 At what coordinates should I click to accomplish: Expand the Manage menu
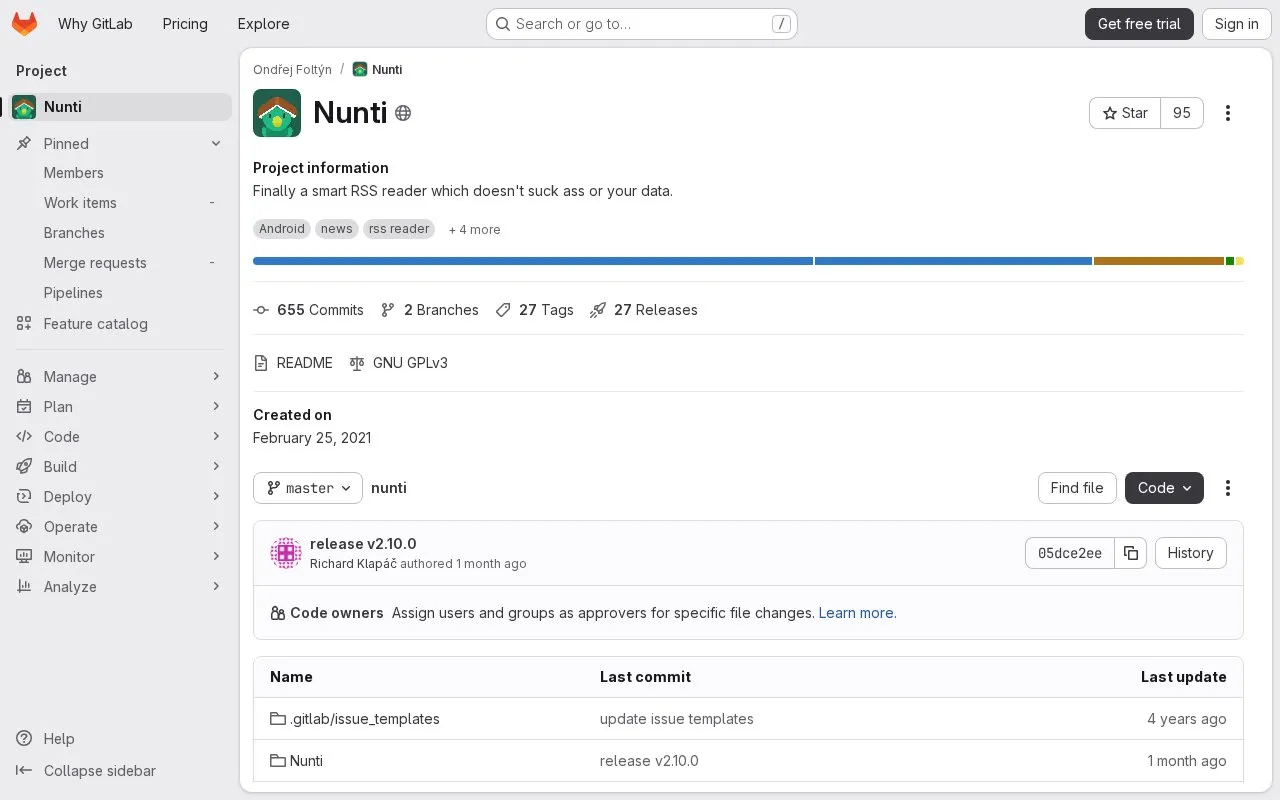120,377
